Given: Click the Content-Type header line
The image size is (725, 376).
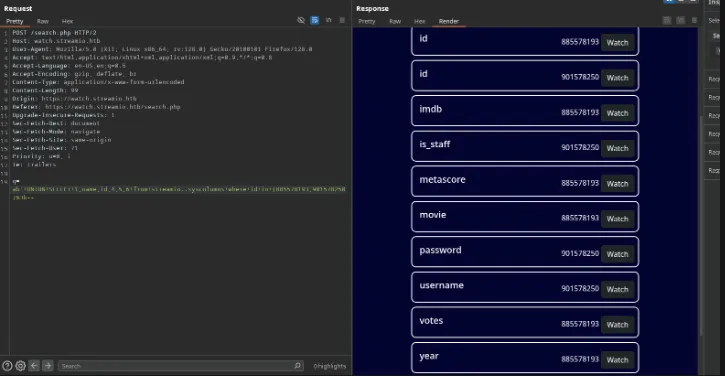Looking at the screenshot, I should click(98, 82).
